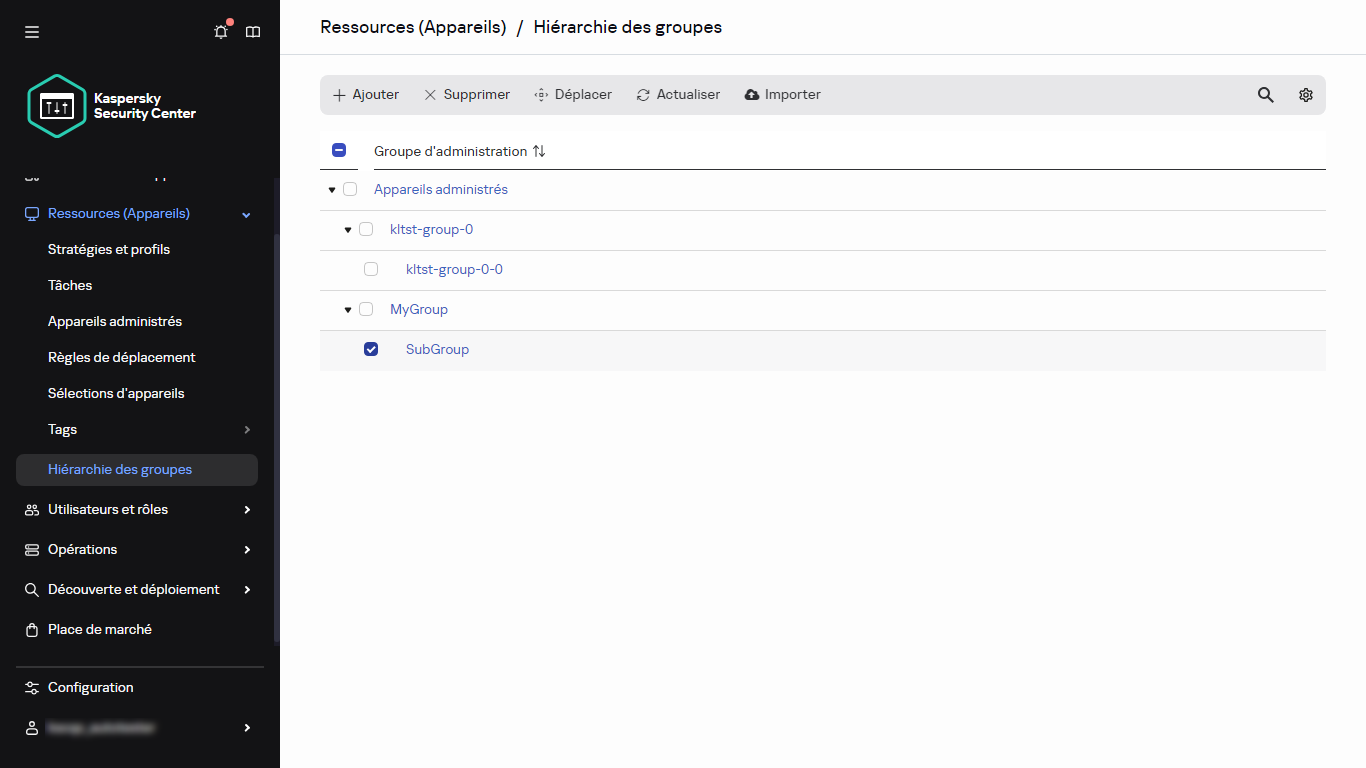Open Stratégies et profils menu item
1366x768 pixels.
pos(109,249)
